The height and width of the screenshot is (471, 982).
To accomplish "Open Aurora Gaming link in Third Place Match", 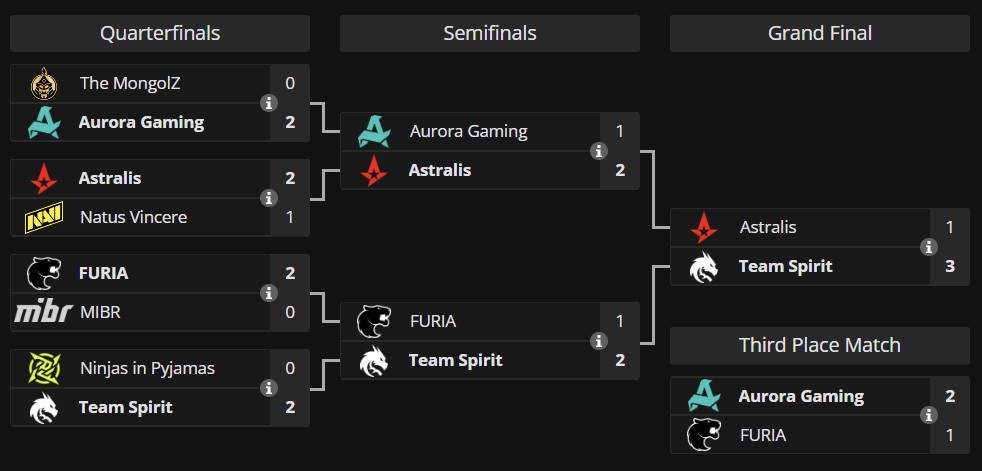I will (x=801, y=396).
